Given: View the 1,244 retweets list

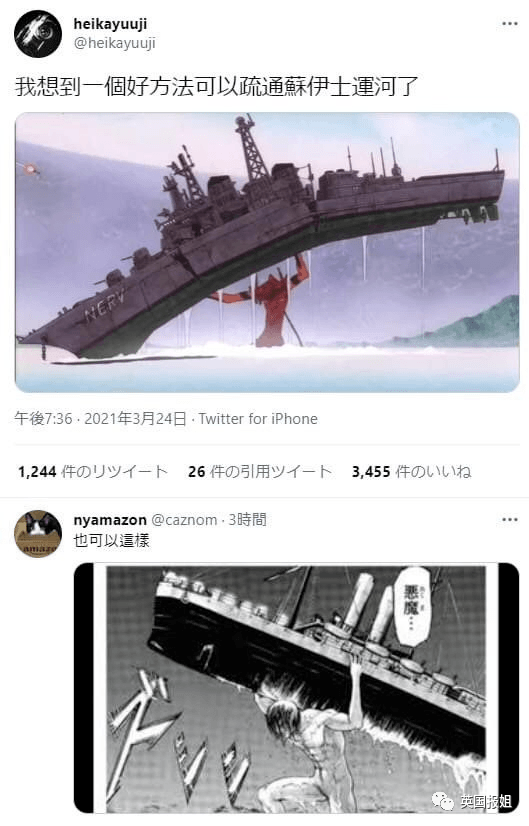Looking at the screenshot, I should click(93, 471).
